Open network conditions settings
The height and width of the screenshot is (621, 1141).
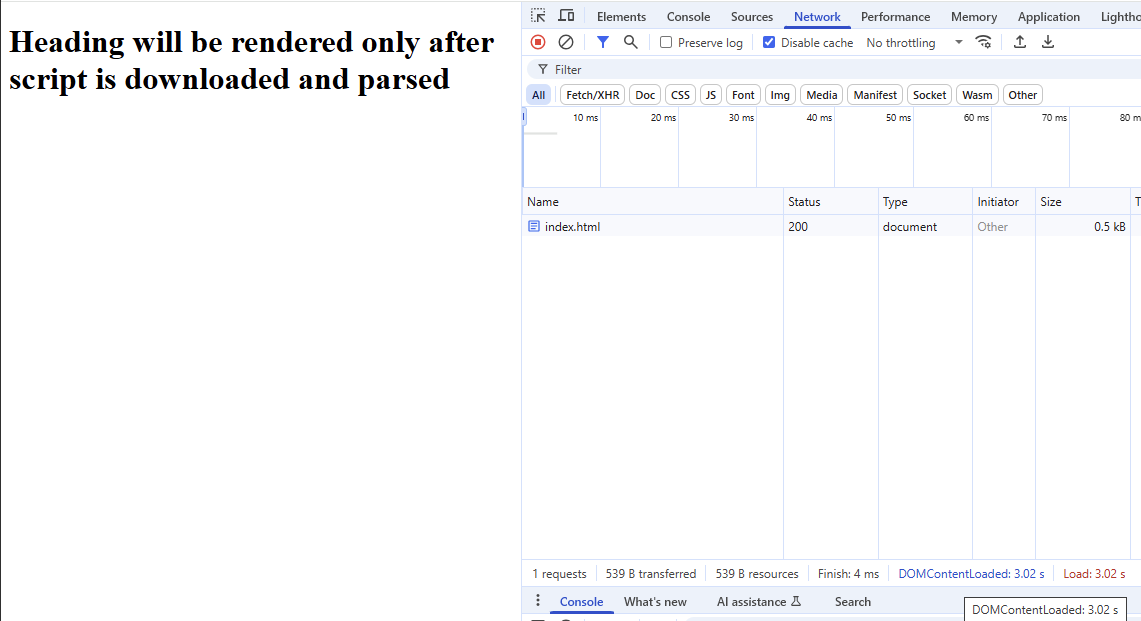[983, 42]
